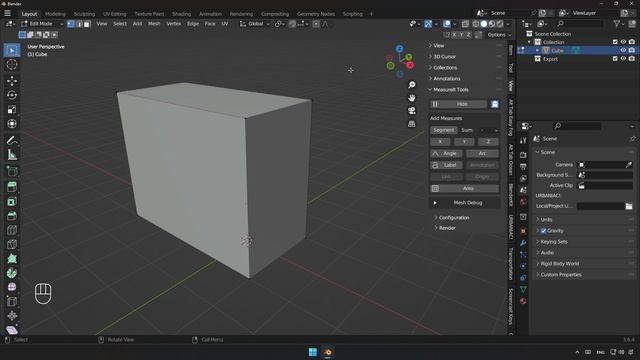Open Global transform orientation dropdown

(x=255, y=24)
